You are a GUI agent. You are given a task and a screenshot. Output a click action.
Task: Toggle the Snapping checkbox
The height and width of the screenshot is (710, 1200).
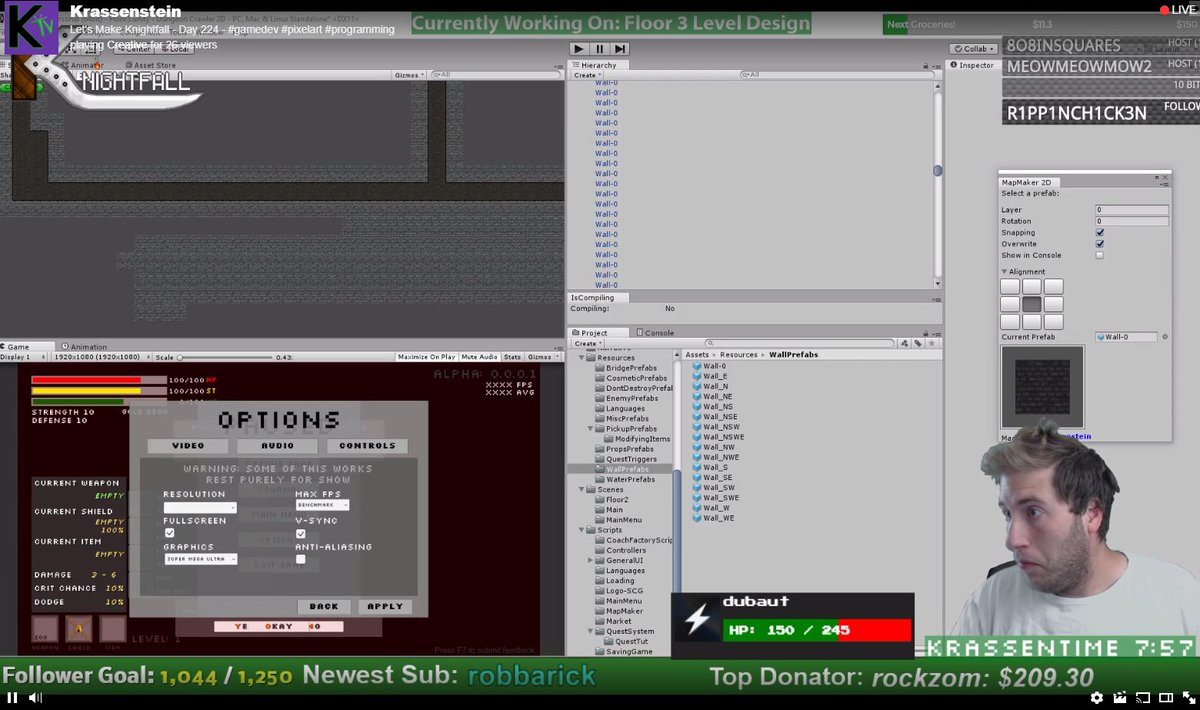(1100, 232)
